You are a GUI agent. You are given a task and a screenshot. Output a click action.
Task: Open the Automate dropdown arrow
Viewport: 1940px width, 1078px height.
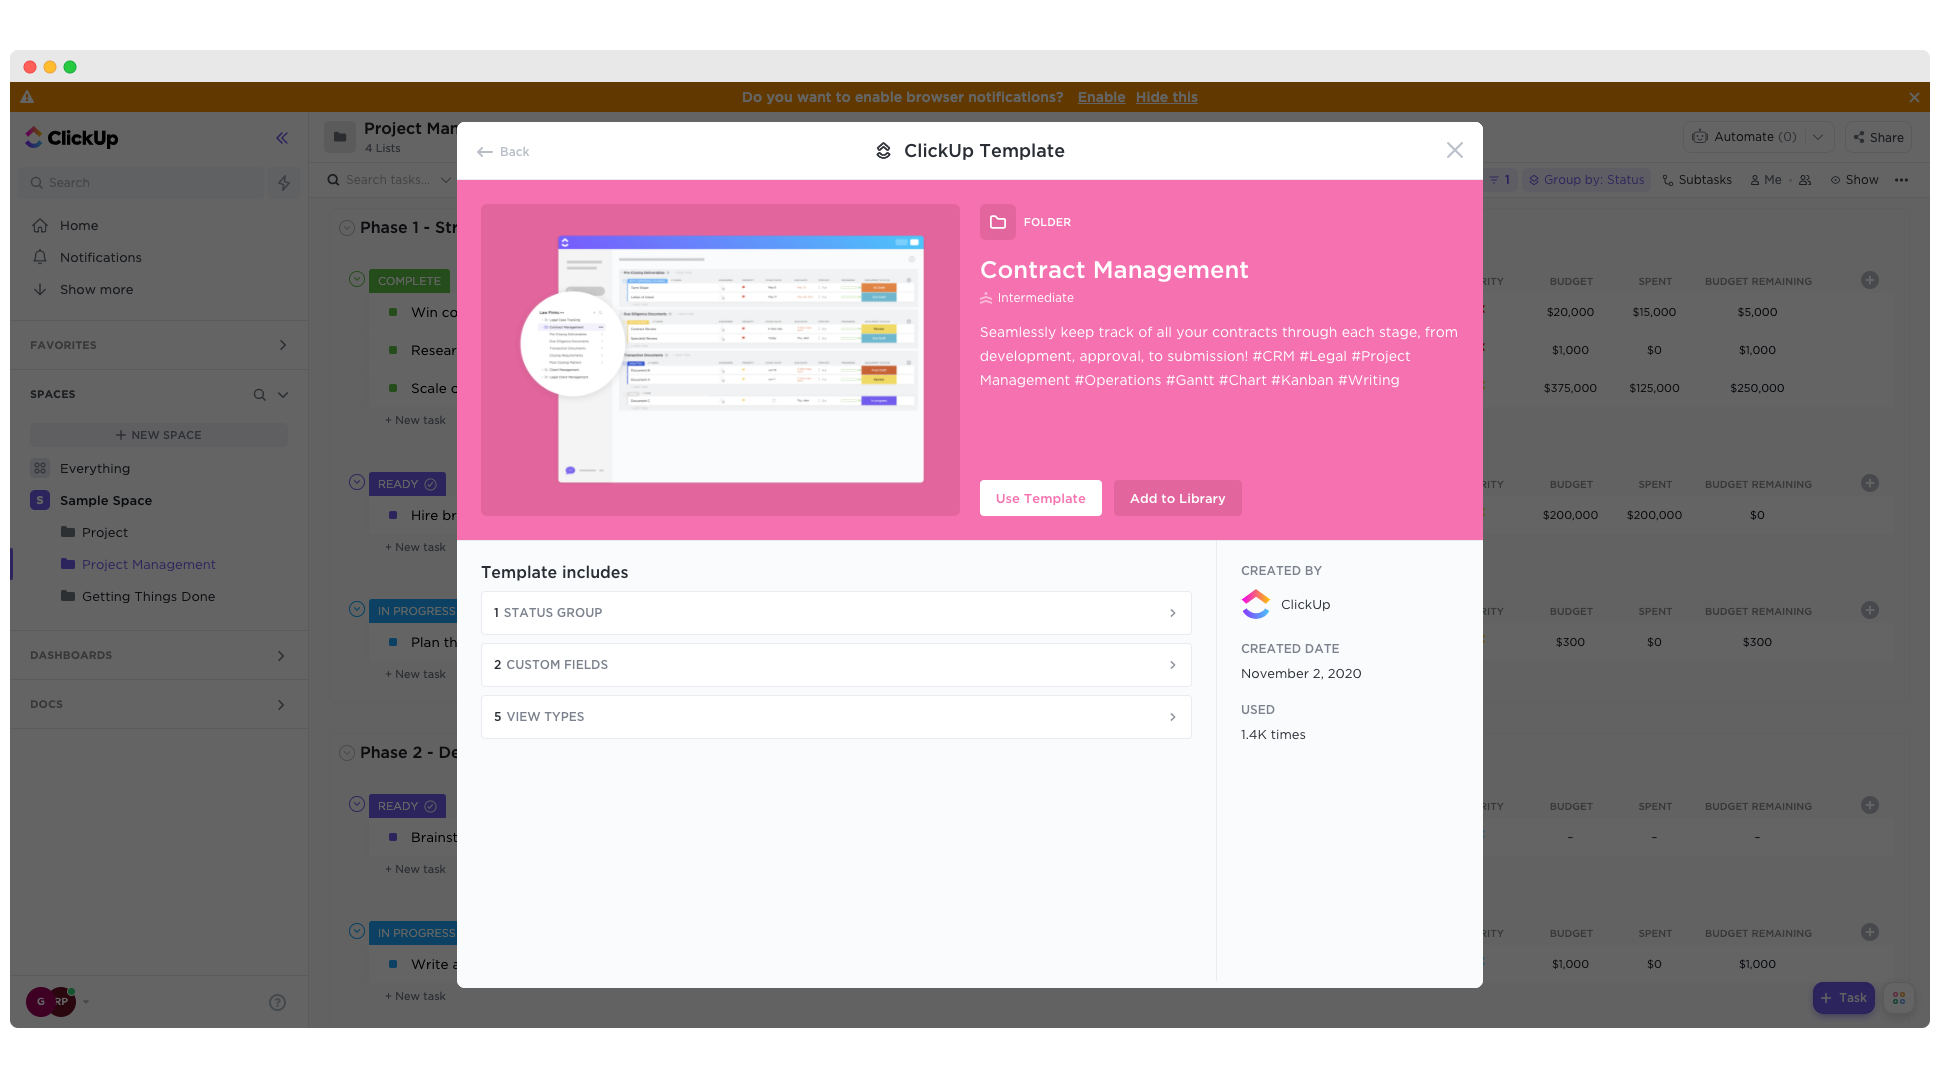[1818, 137]
